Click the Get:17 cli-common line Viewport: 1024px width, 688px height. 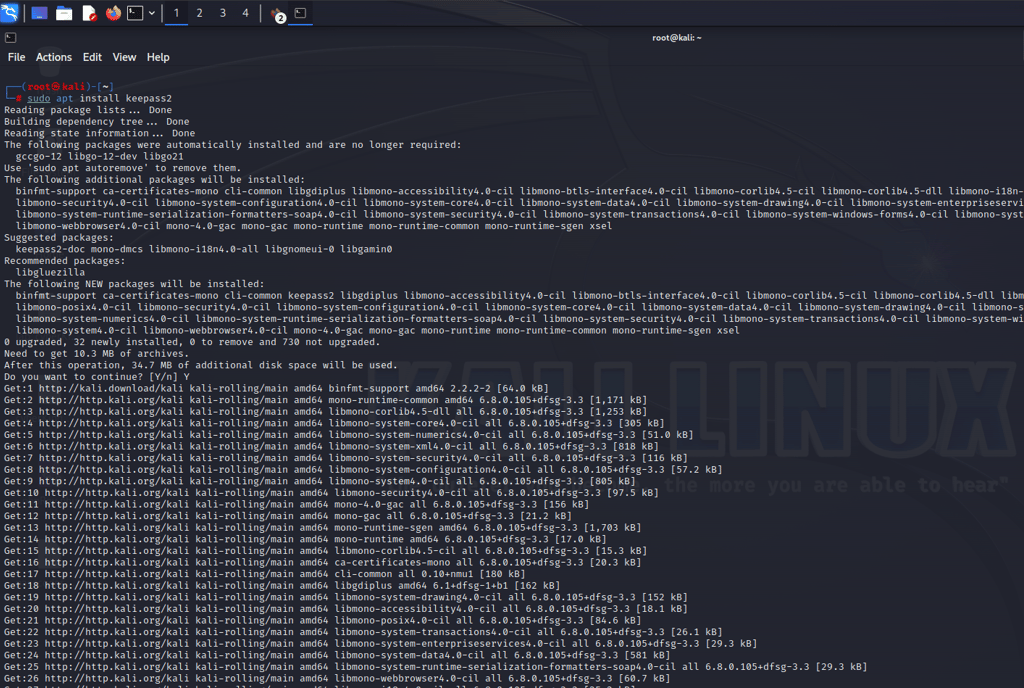click(x=264, y=574)
